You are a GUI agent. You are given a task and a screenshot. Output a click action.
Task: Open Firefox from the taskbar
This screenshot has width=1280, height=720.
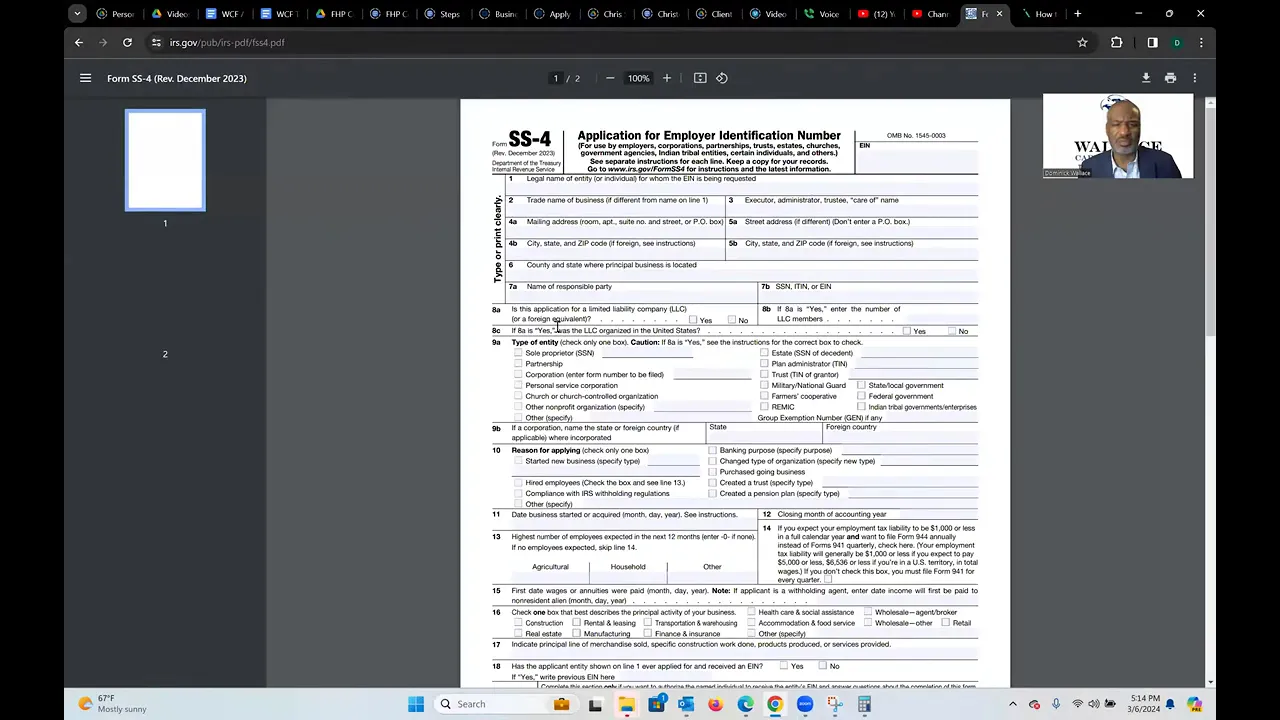[x=715, y=704]
